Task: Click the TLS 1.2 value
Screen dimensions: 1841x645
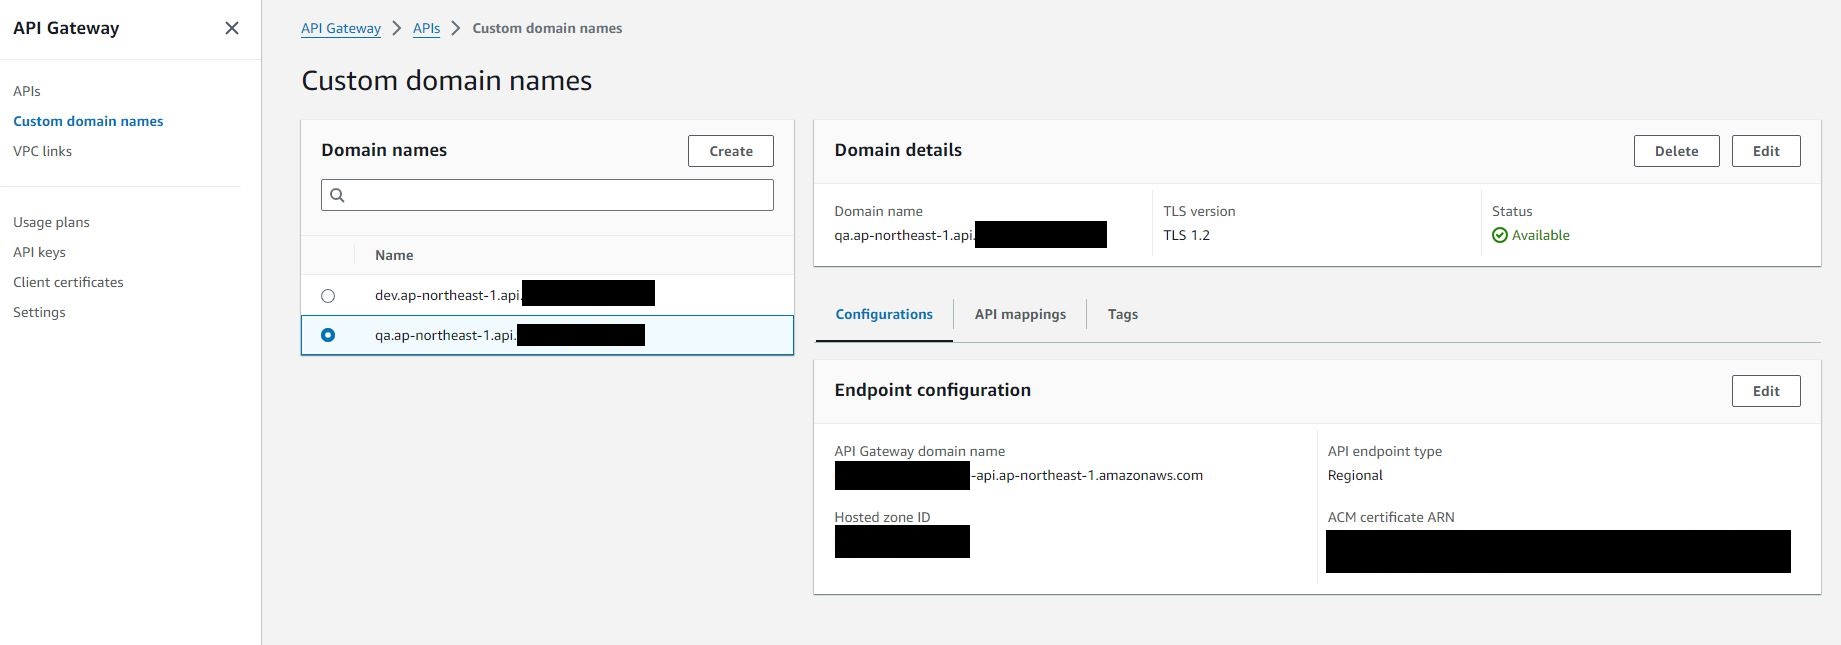Action: (1186, 235)
